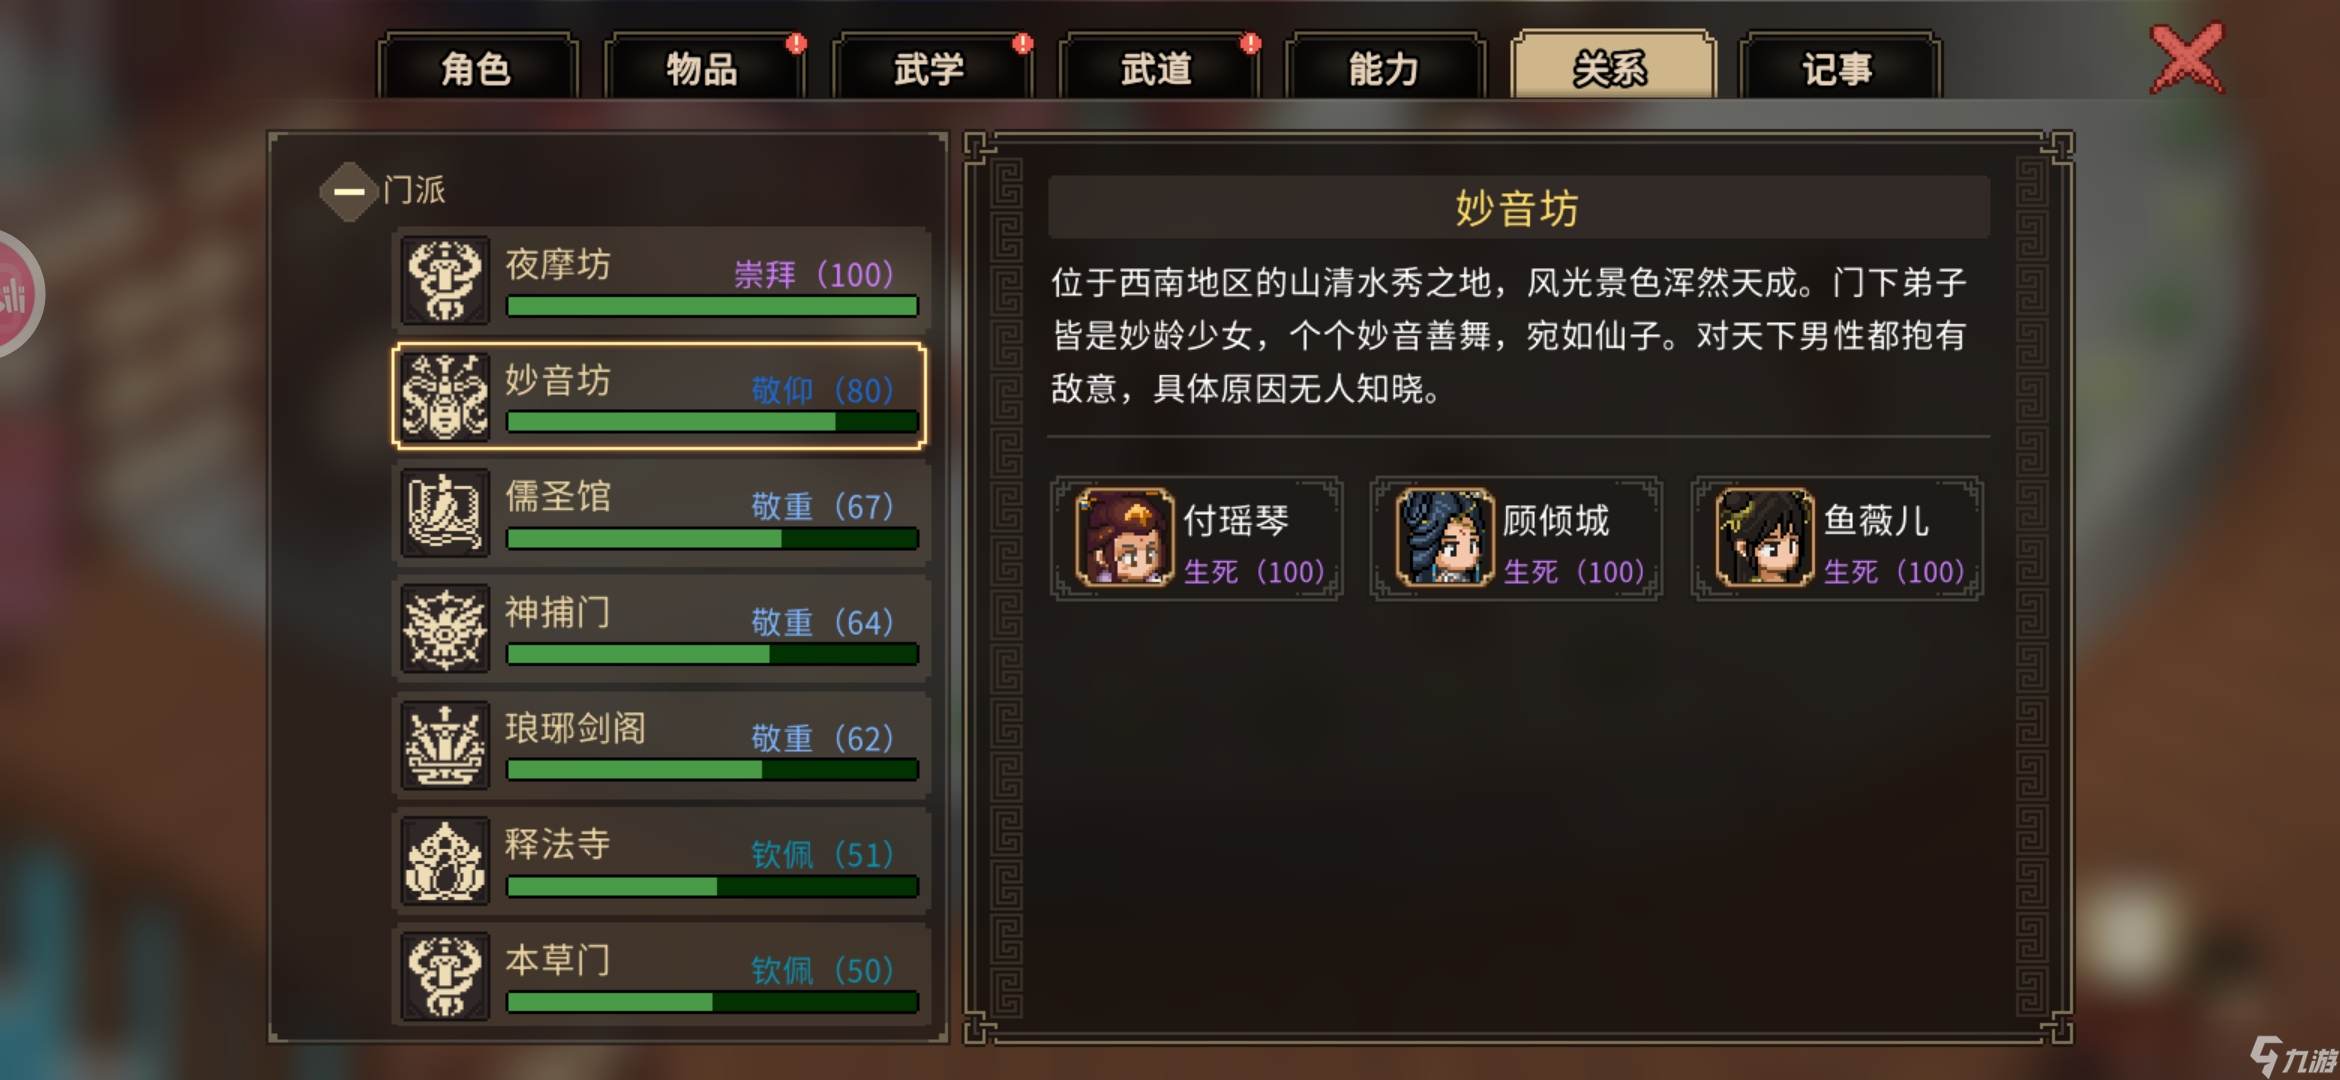View 鱼薇儿 character card
Screen dimensions: 2340x1080
(x=1837, y=538)
